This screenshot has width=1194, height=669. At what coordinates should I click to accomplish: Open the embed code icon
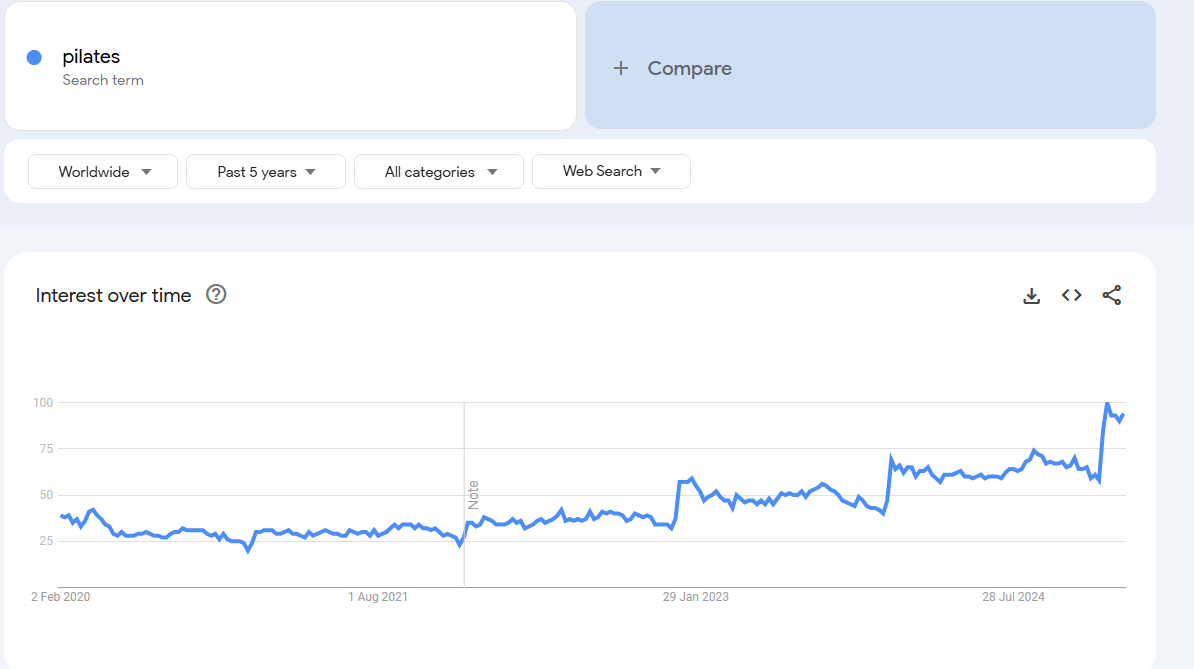(1071, 295)
